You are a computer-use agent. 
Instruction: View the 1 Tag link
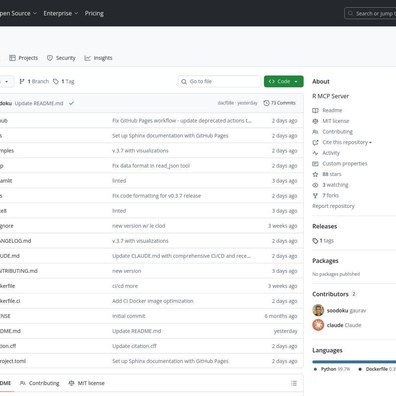(64, 81)
